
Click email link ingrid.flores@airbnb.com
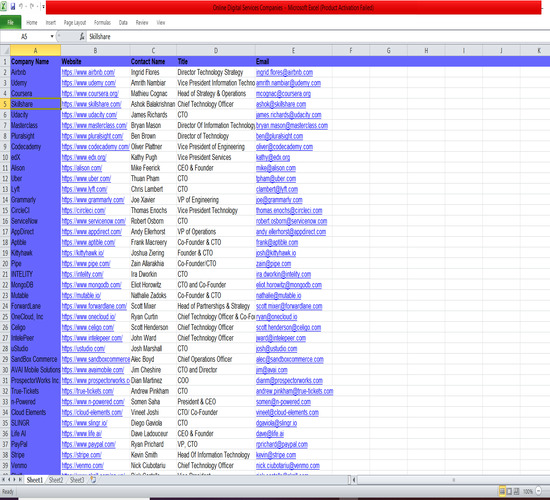(x=284, y=72)
